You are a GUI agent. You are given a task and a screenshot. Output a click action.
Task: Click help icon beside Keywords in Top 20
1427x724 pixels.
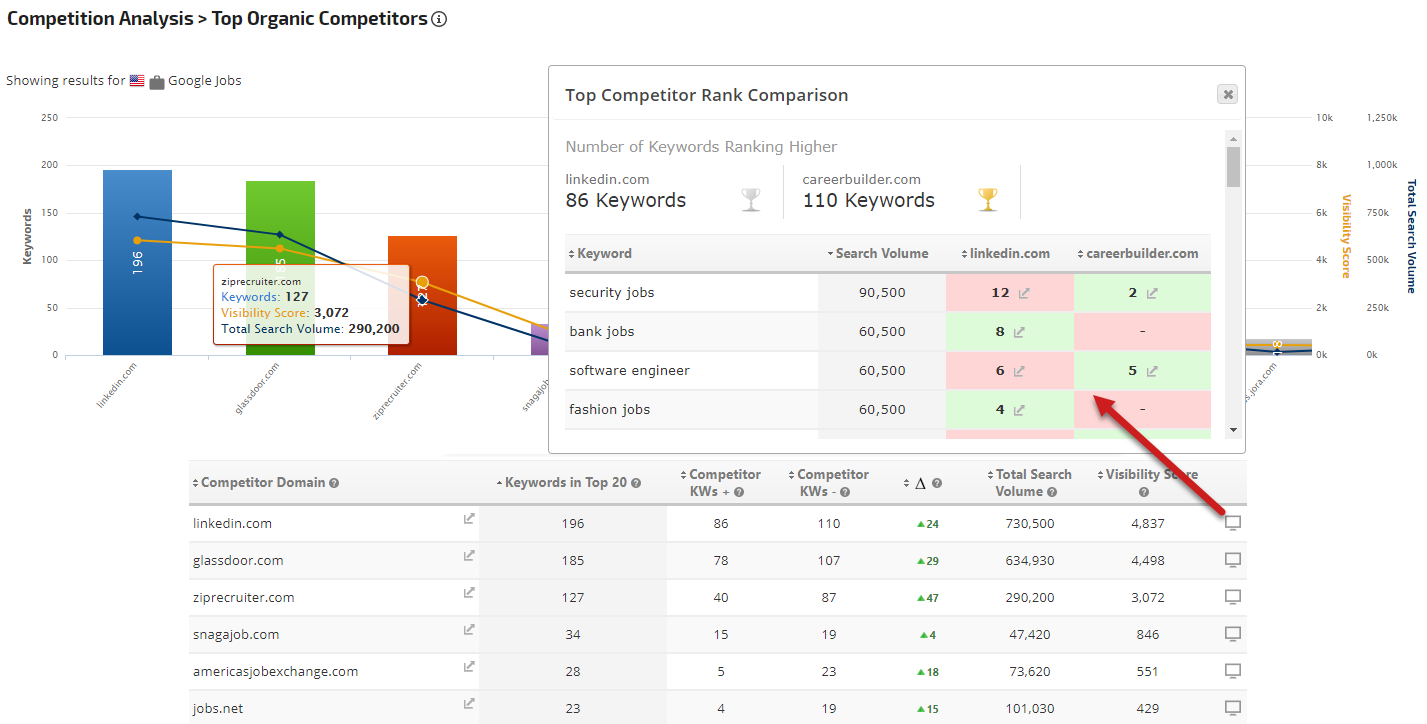[x=636, y=483]
